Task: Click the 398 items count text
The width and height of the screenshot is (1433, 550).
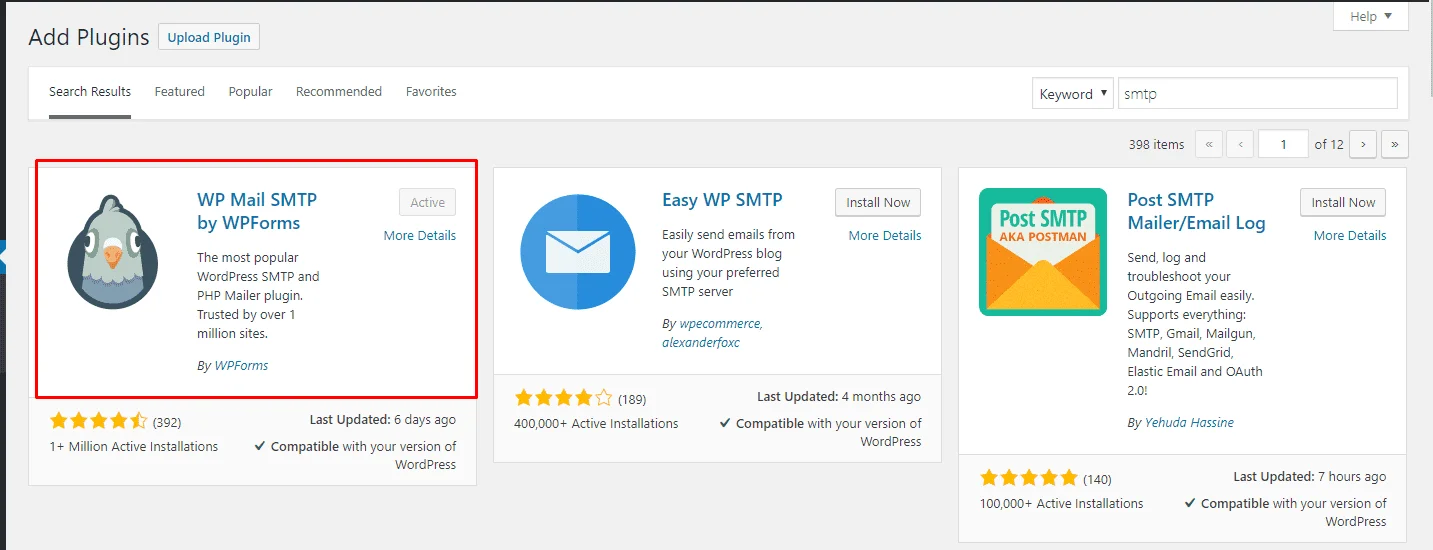Action: [1156, 144]
